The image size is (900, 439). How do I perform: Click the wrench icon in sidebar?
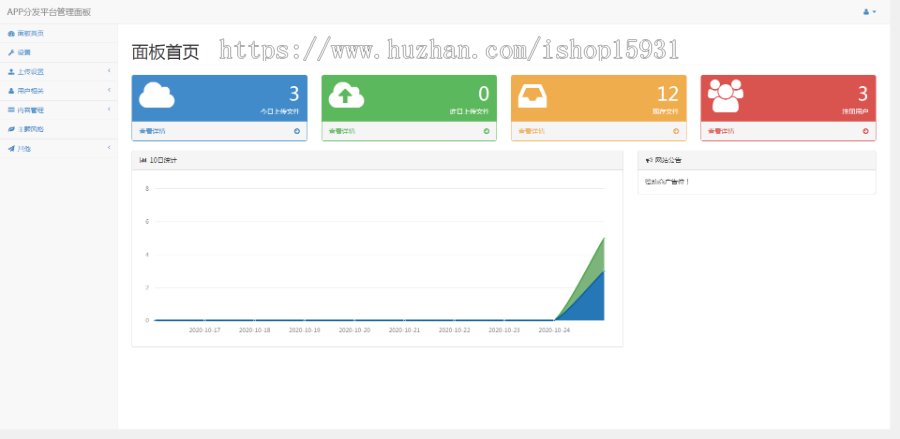[11, 53]
